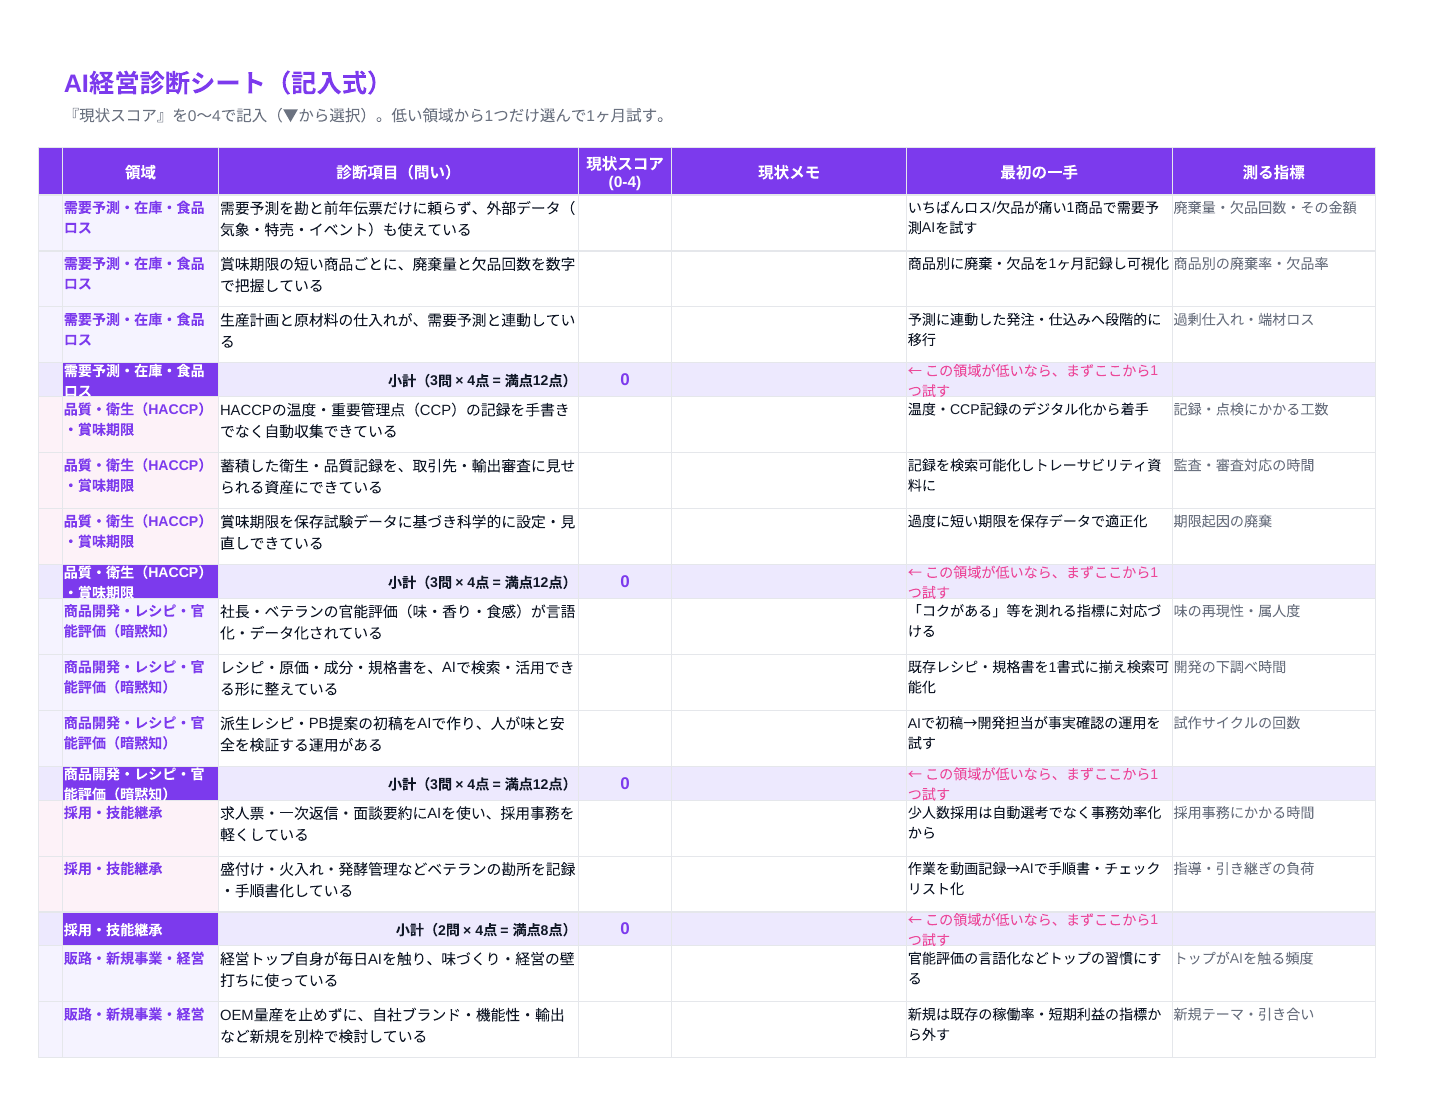Select the '現状メモ' column header

click(x=789, y=172)
